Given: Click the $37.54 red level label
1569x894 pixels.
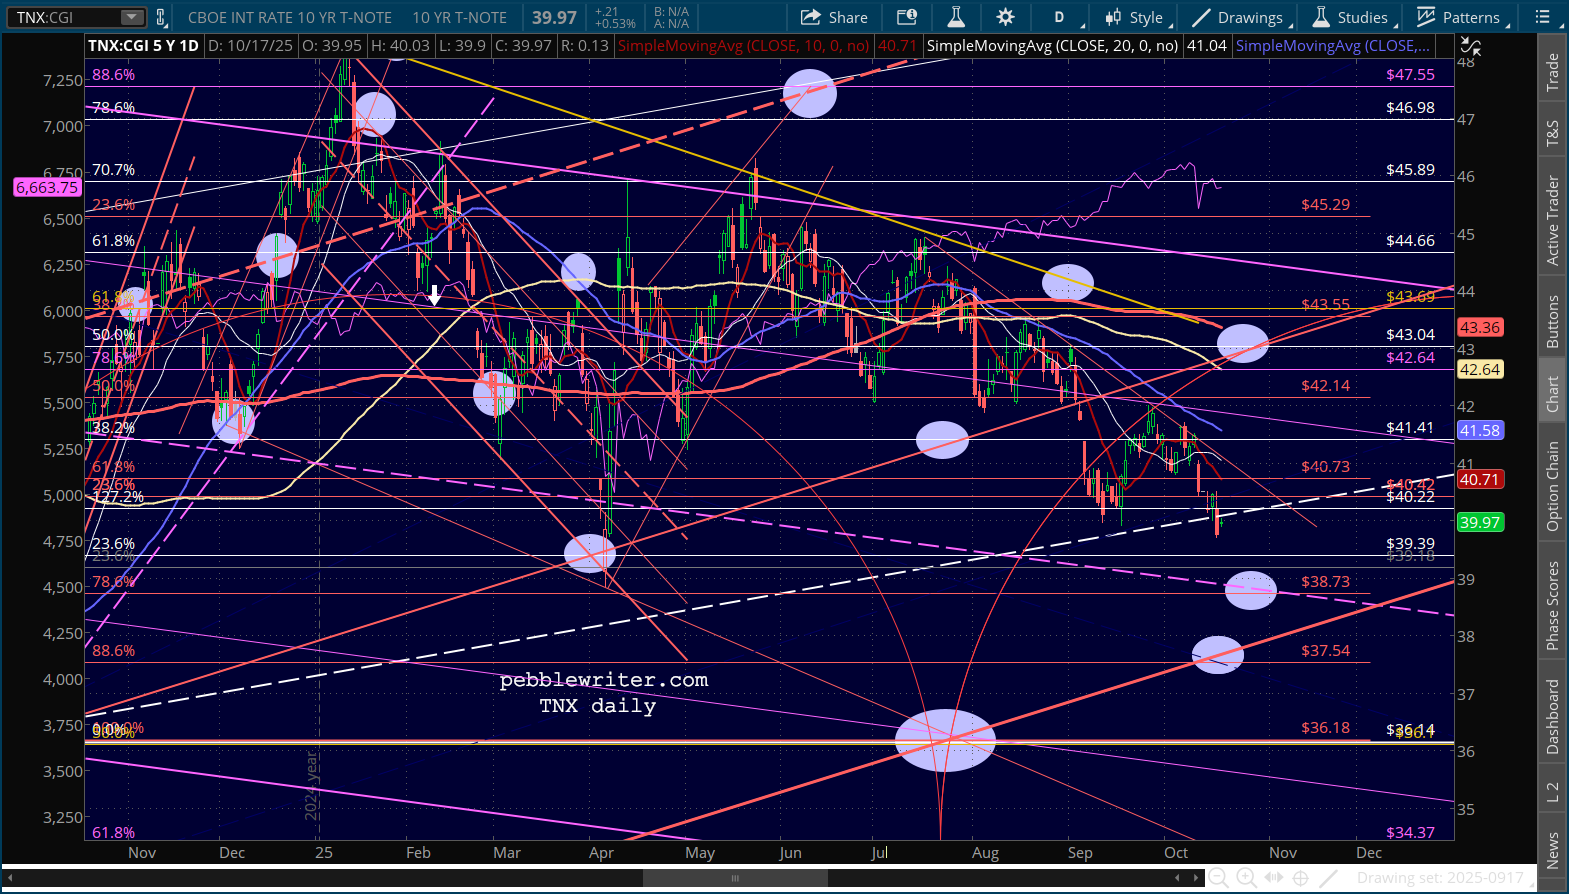Looking at the screenshot, I should [1325, 651].
